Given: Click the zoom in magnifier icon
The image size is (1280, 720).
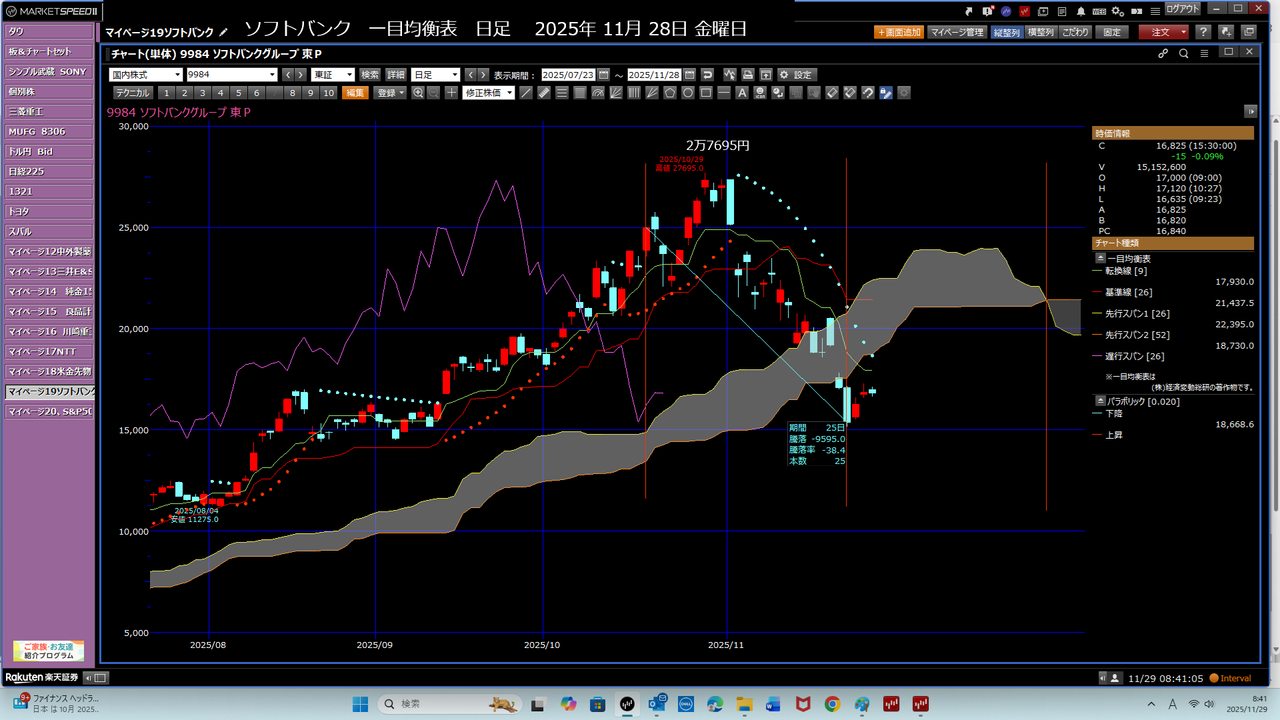Looking at the screenshot, I should 418,93.
